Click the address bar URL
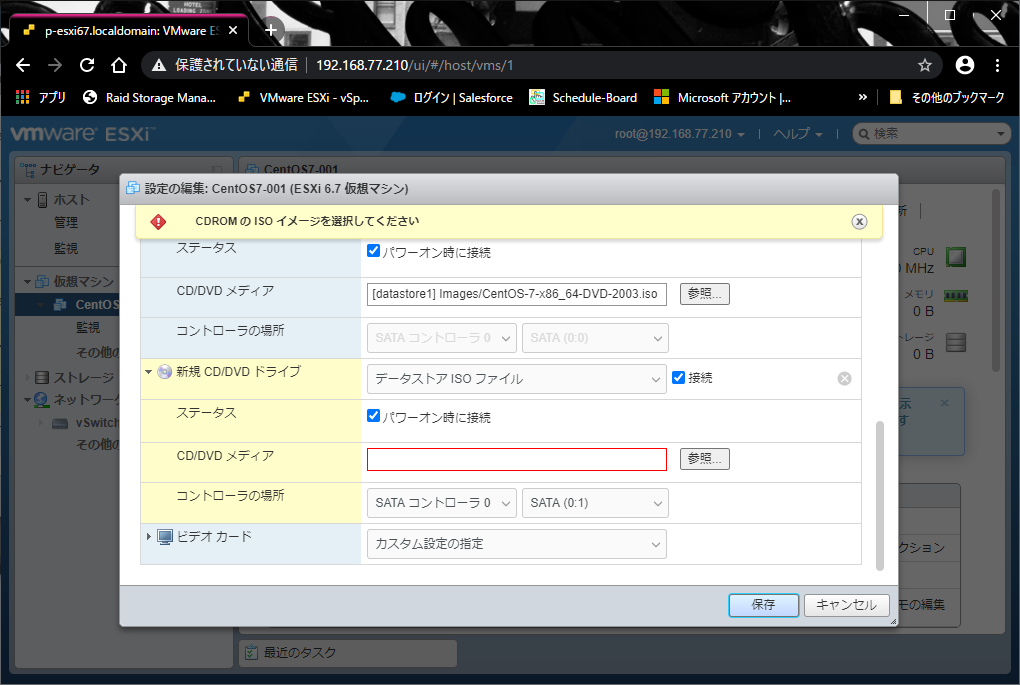 tap(414, 65)
